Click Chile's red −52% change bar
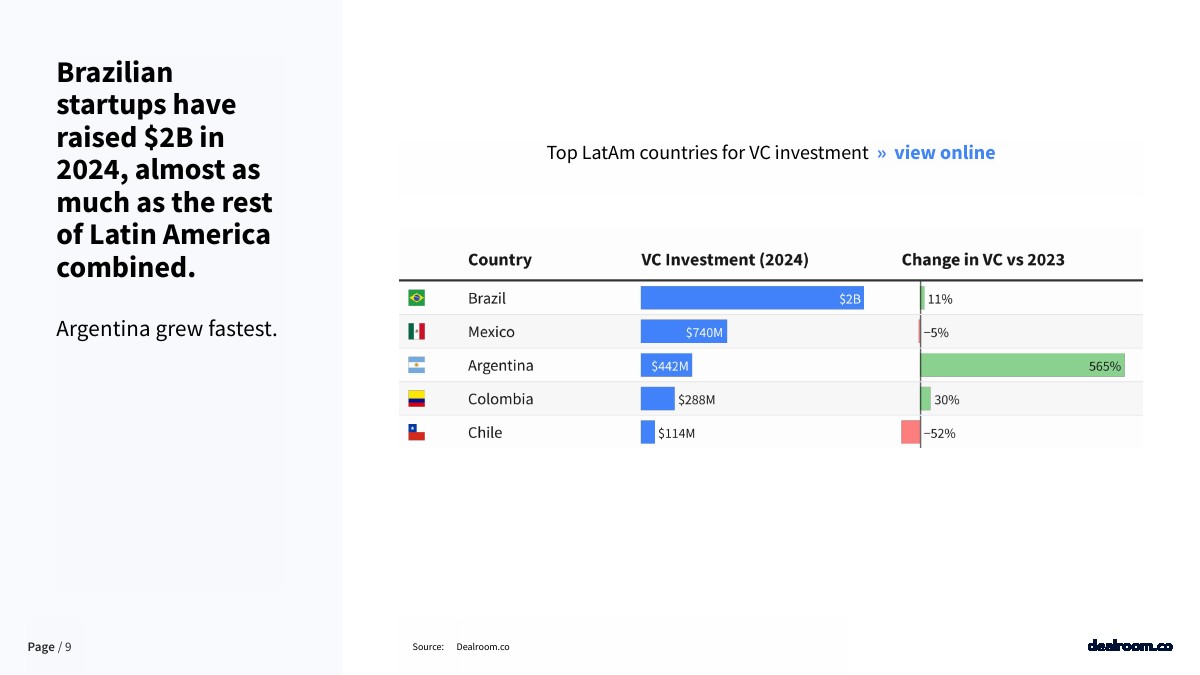 pyautogui.click(x=910, y=432)
